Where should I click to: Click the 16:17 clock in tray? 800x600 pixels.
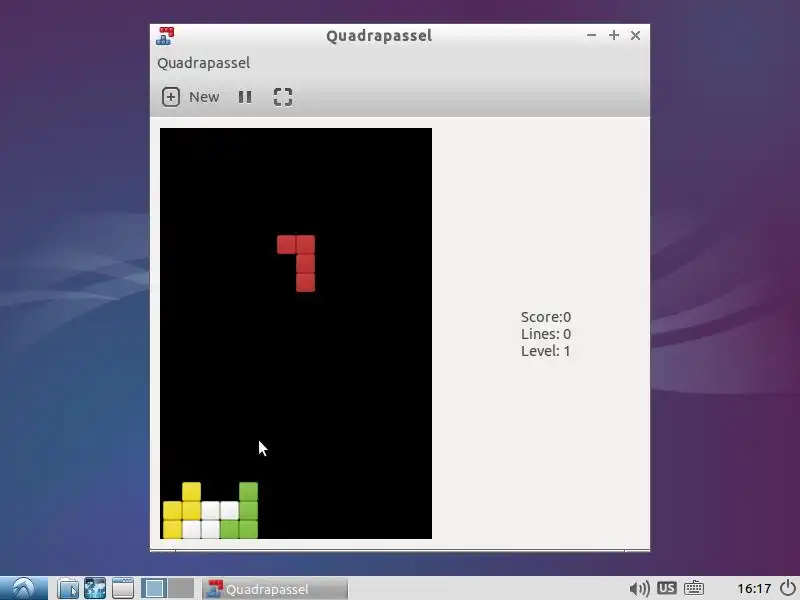click(754, 589)
